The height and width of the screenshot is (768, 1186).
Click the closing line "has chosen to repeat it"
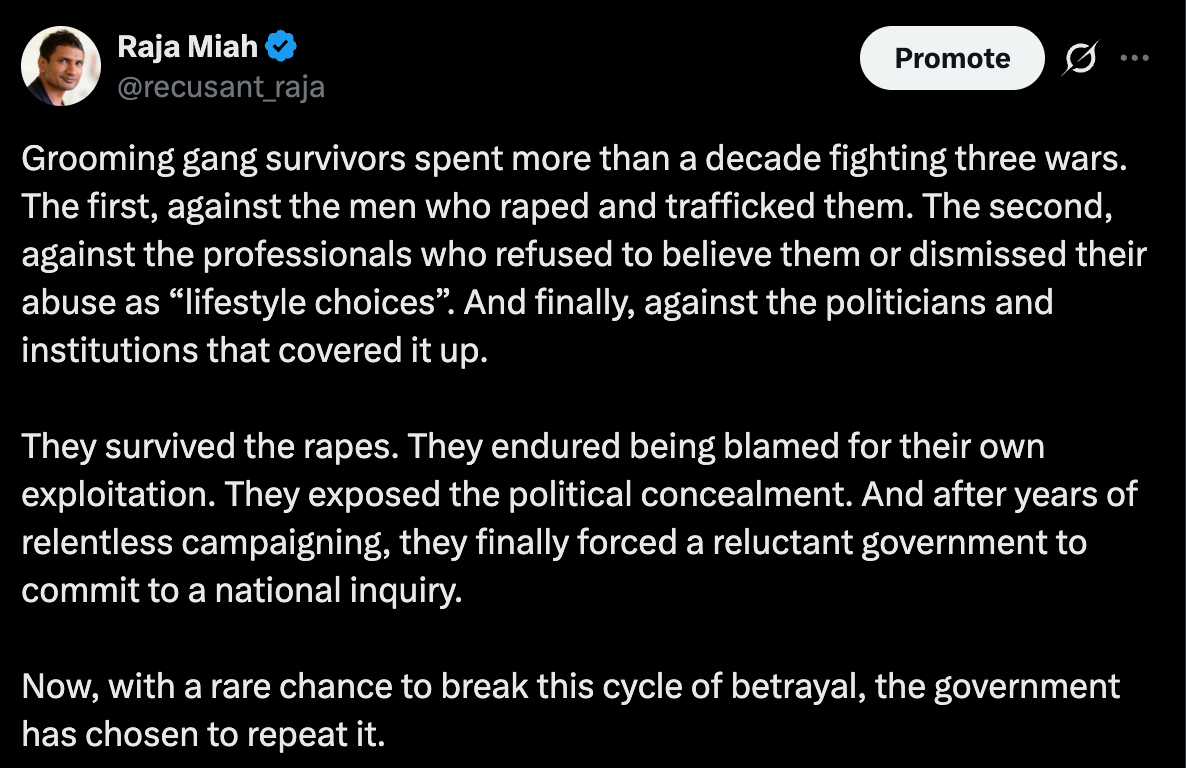point(202,735)
